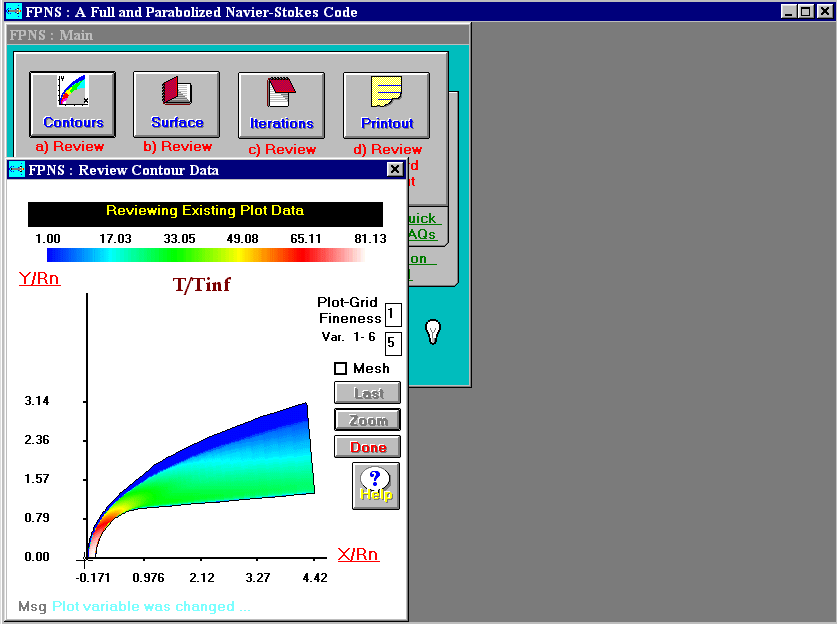The width and height of the screenshot is (837, 624).
Task: Open the Printout review tool
Action: 386,105
